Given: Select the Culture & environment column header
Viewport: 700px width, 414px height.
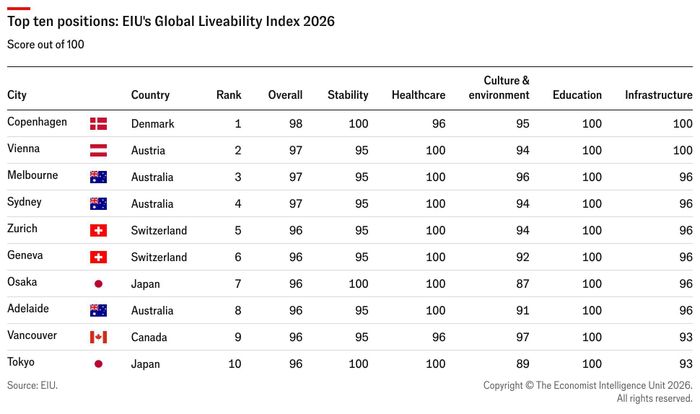Looking at the screenshot, I should point(499,88).
